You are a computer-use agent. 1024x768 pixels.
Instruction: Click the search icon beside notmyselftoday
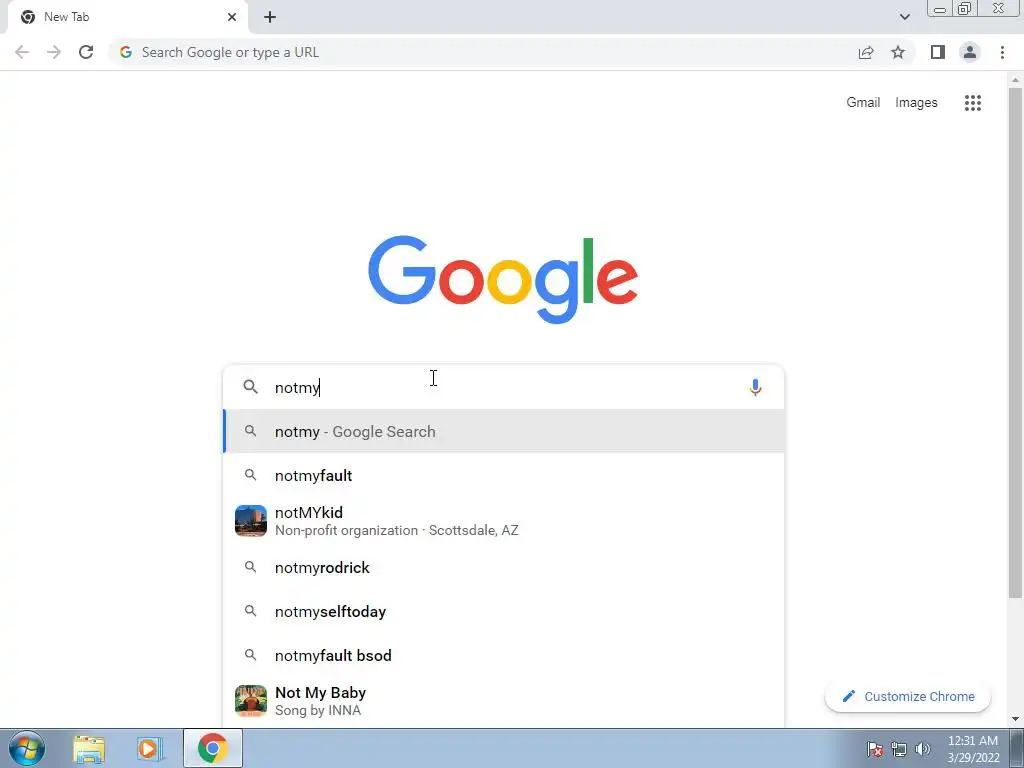pos(250,611)
